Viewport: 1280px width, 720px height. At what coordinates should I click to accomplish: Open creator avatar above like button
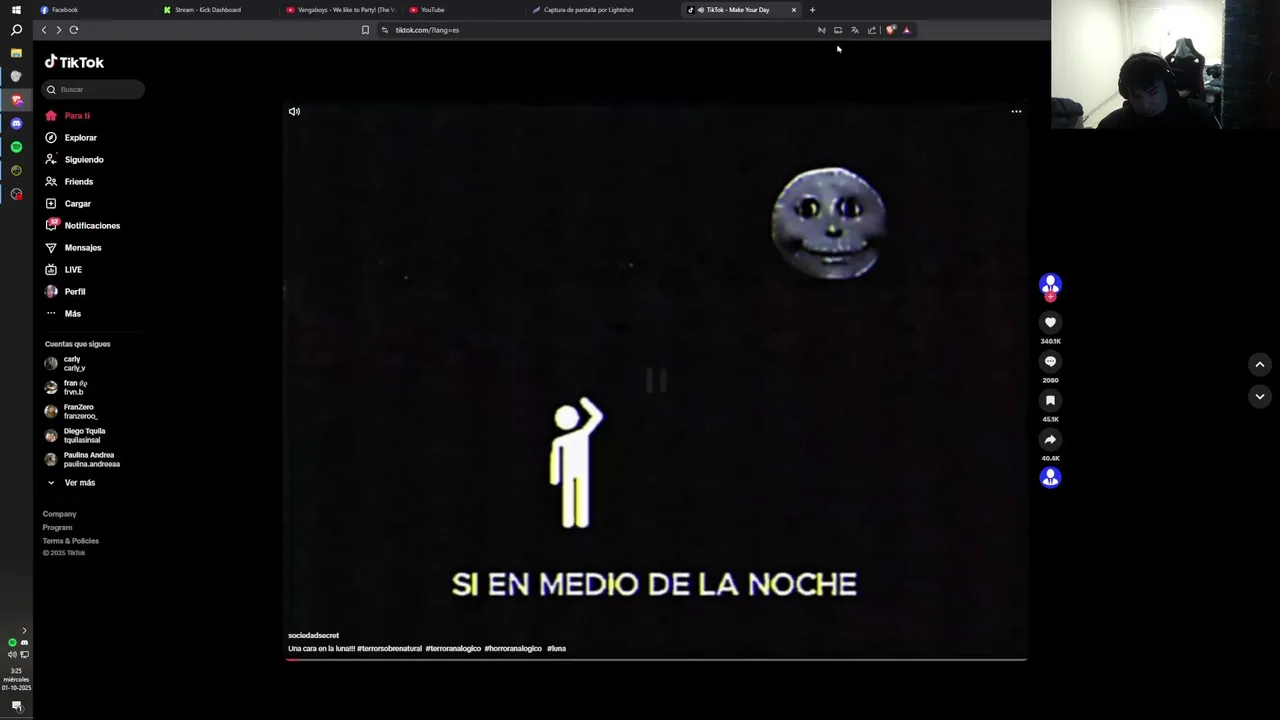pyautogui.click(x=1050, y=285)
